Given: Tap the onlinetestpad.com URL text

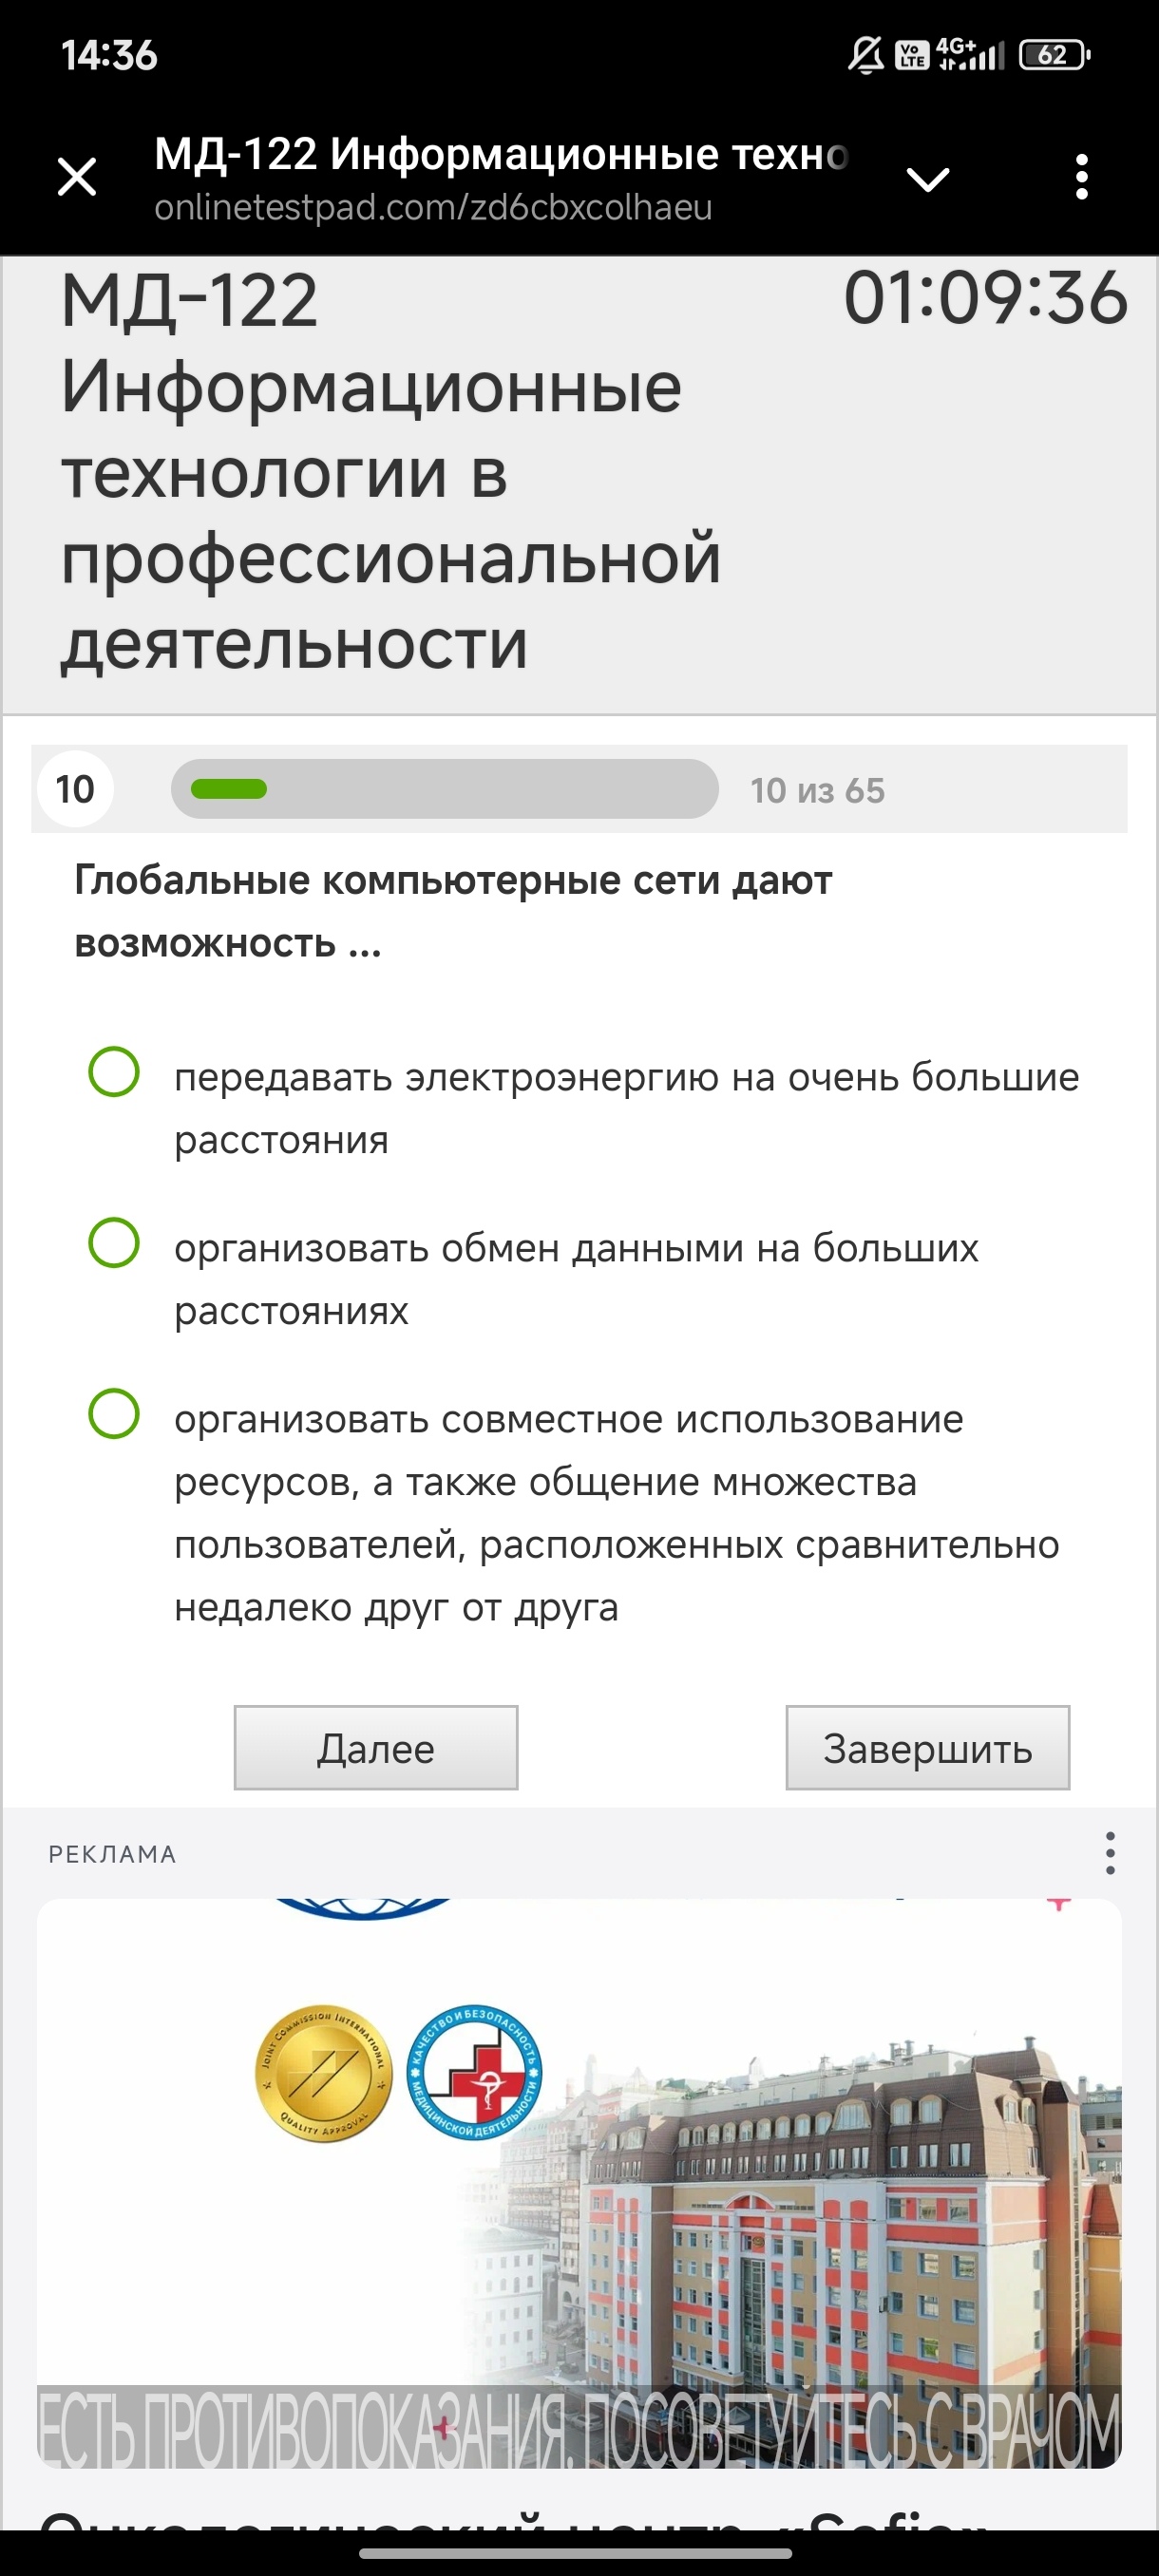Looking at the screenshot, I should (433, 208).
